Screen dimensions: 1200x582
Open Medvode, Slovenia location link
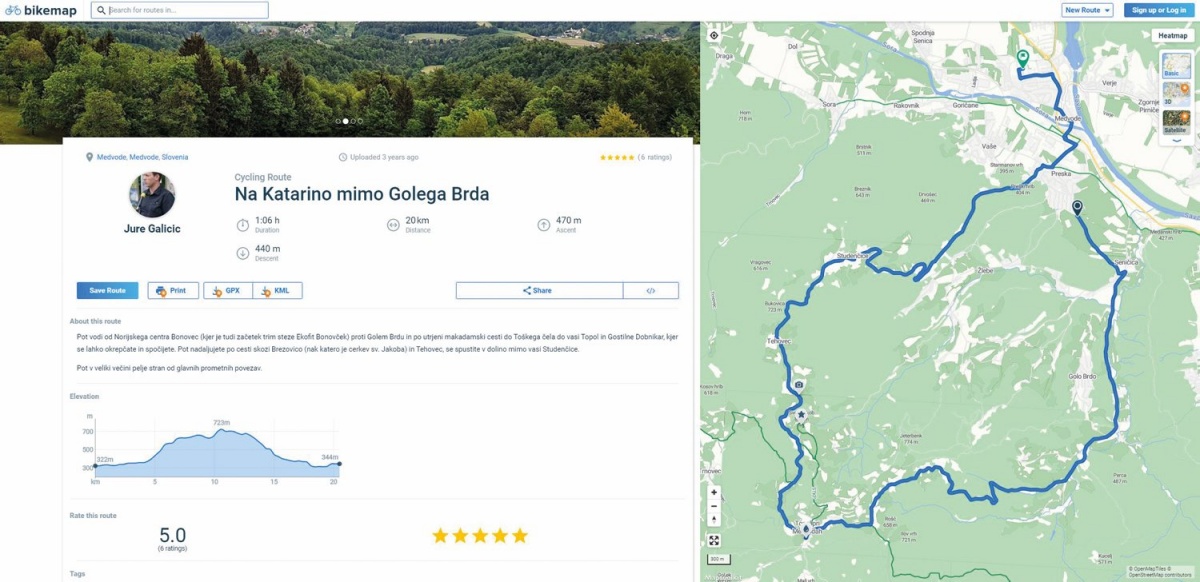(142, 157)
